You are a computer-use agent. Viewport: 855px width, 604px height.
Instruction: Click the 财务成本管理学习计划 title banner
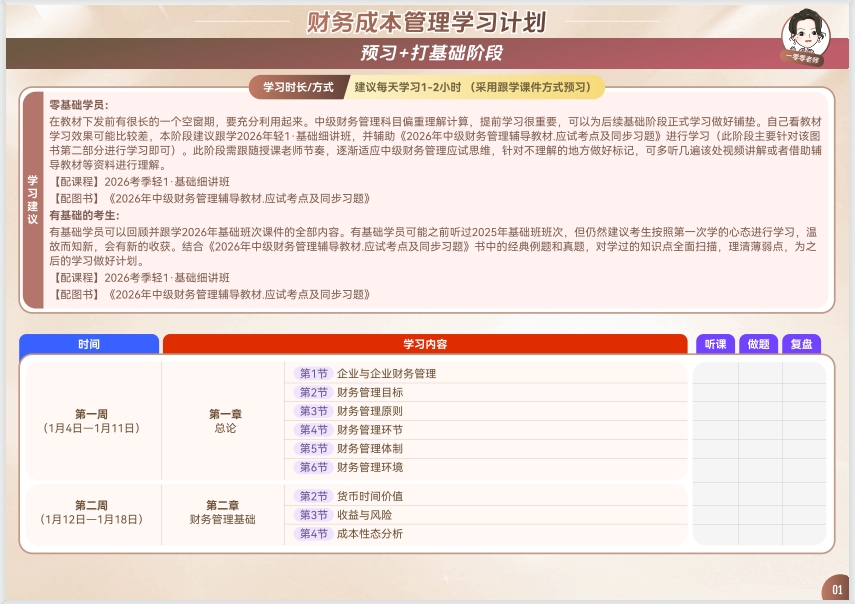pos(427,17)
